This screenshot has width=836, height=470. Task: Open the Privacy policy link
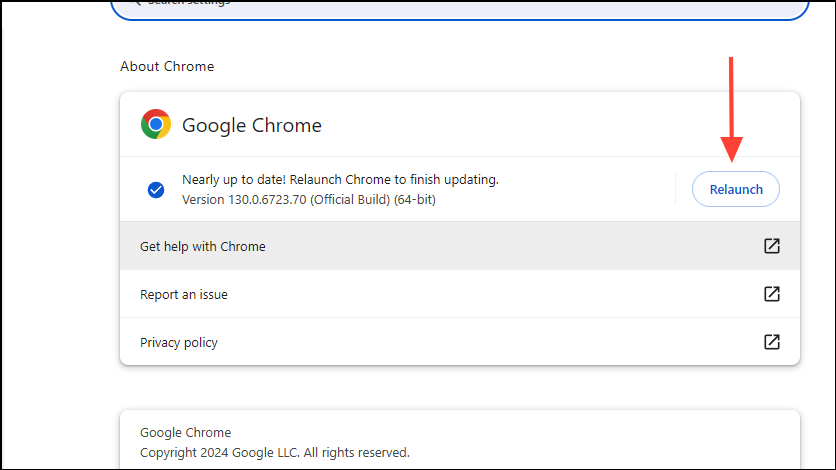click(179, 342)
